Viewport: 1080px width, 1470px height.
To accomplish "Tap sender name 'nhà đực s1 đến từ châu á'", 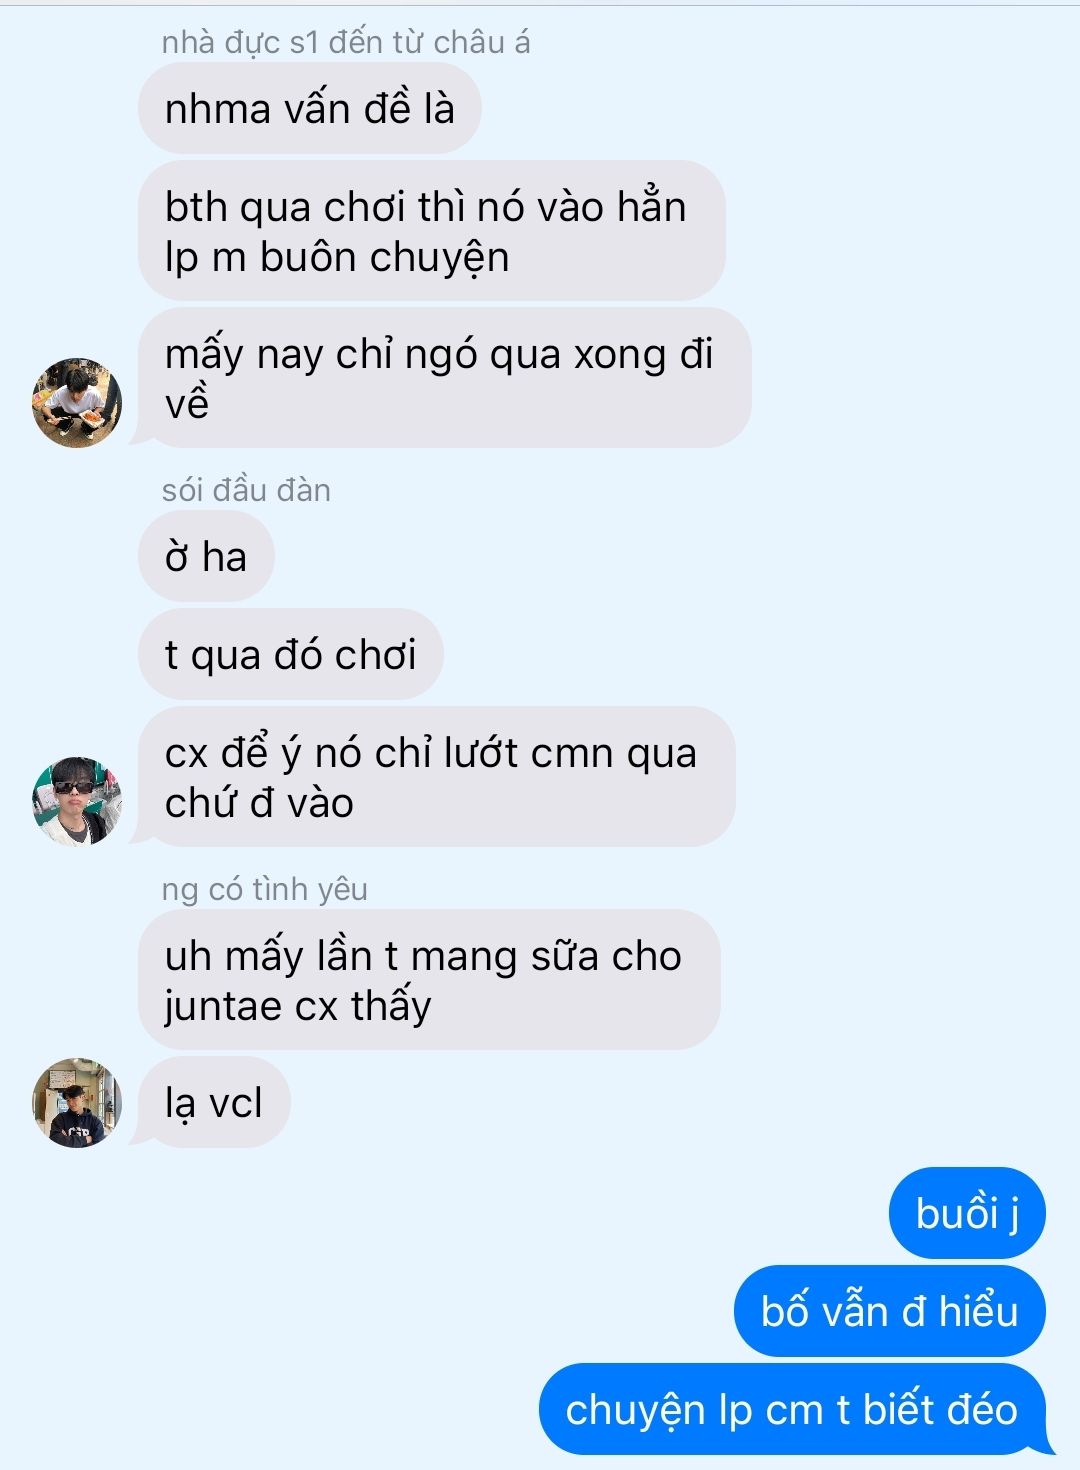I will [x=346, y=42].
